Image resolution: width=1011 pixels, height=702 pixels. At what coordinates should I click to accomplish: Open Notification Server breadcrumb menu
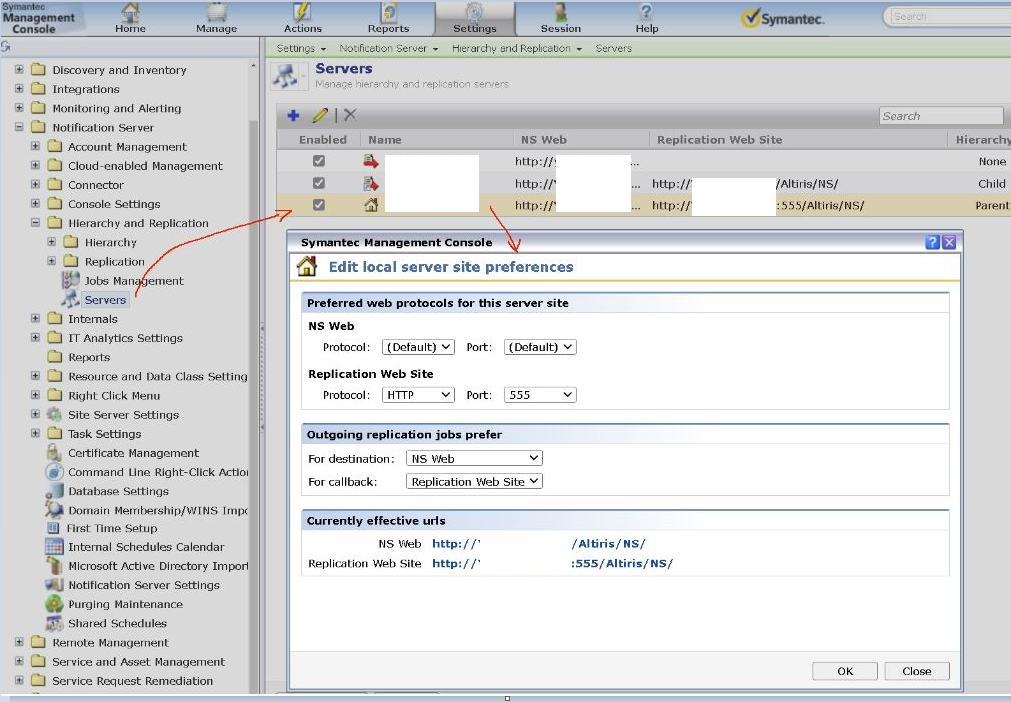(x=388, y=48)
